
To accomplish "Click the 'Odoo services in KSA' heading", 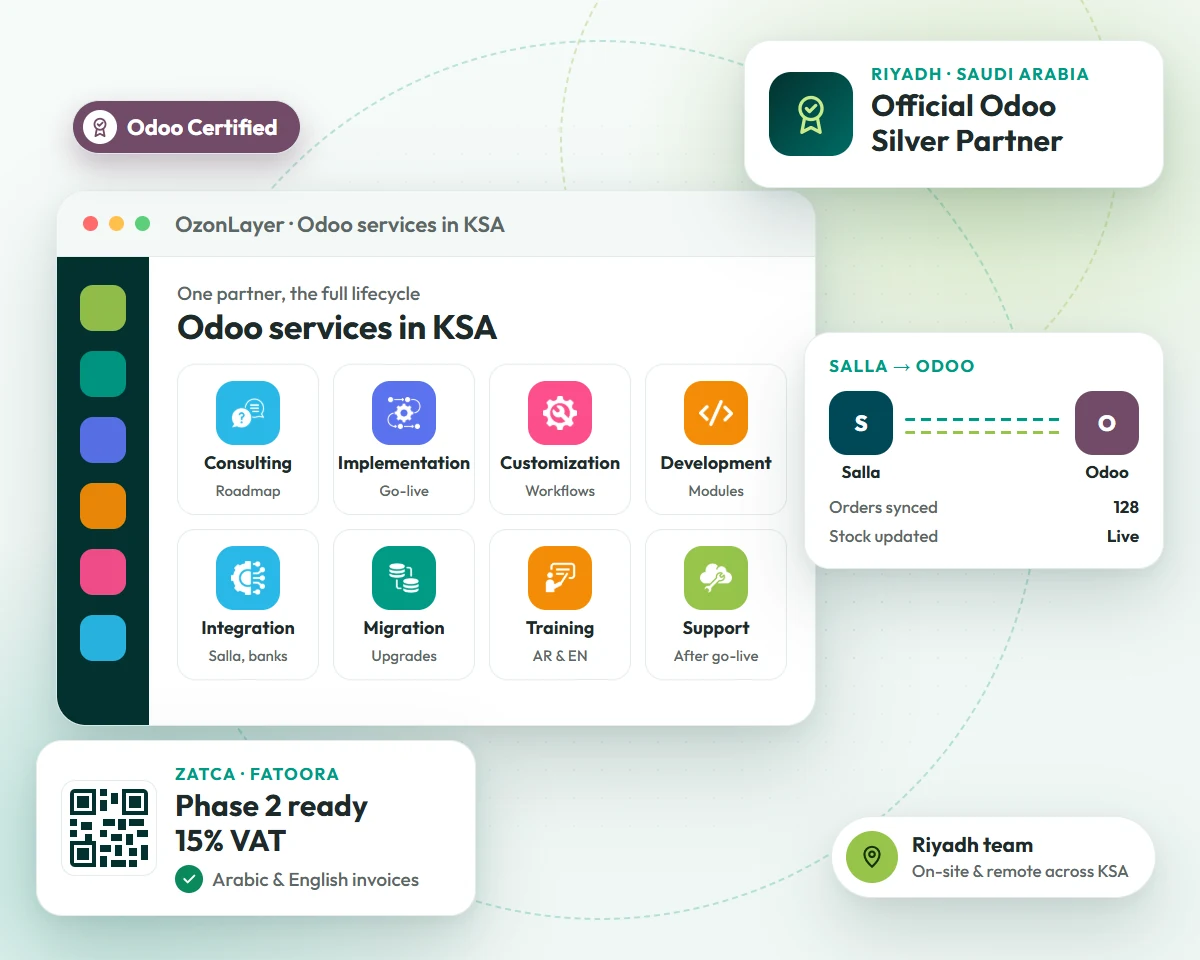I will point(337,327).
